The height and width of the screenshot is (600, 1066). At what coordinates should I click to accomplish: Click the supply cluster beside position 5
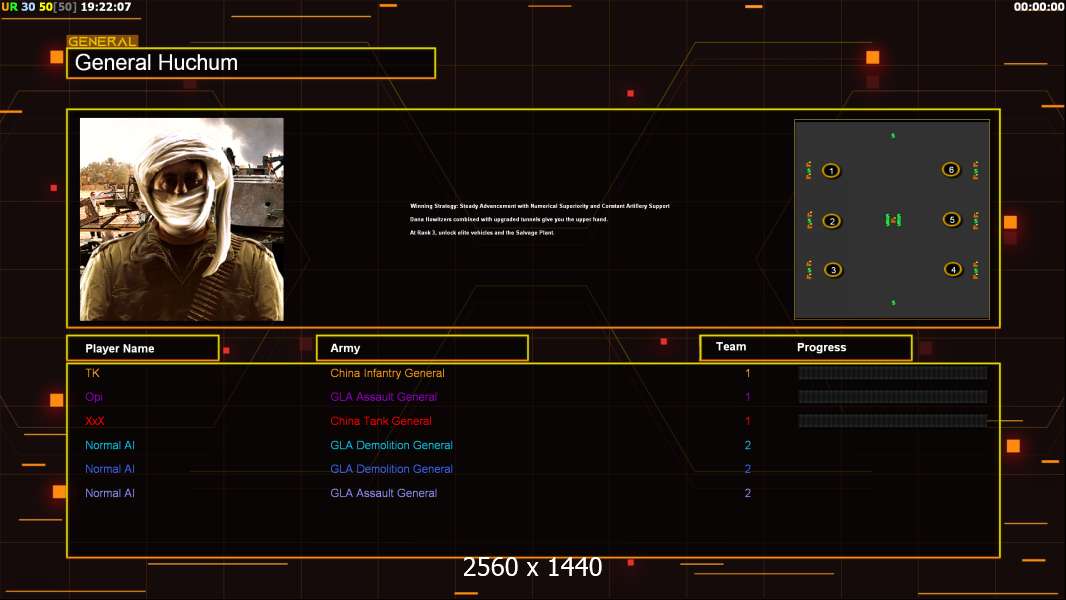976,220
